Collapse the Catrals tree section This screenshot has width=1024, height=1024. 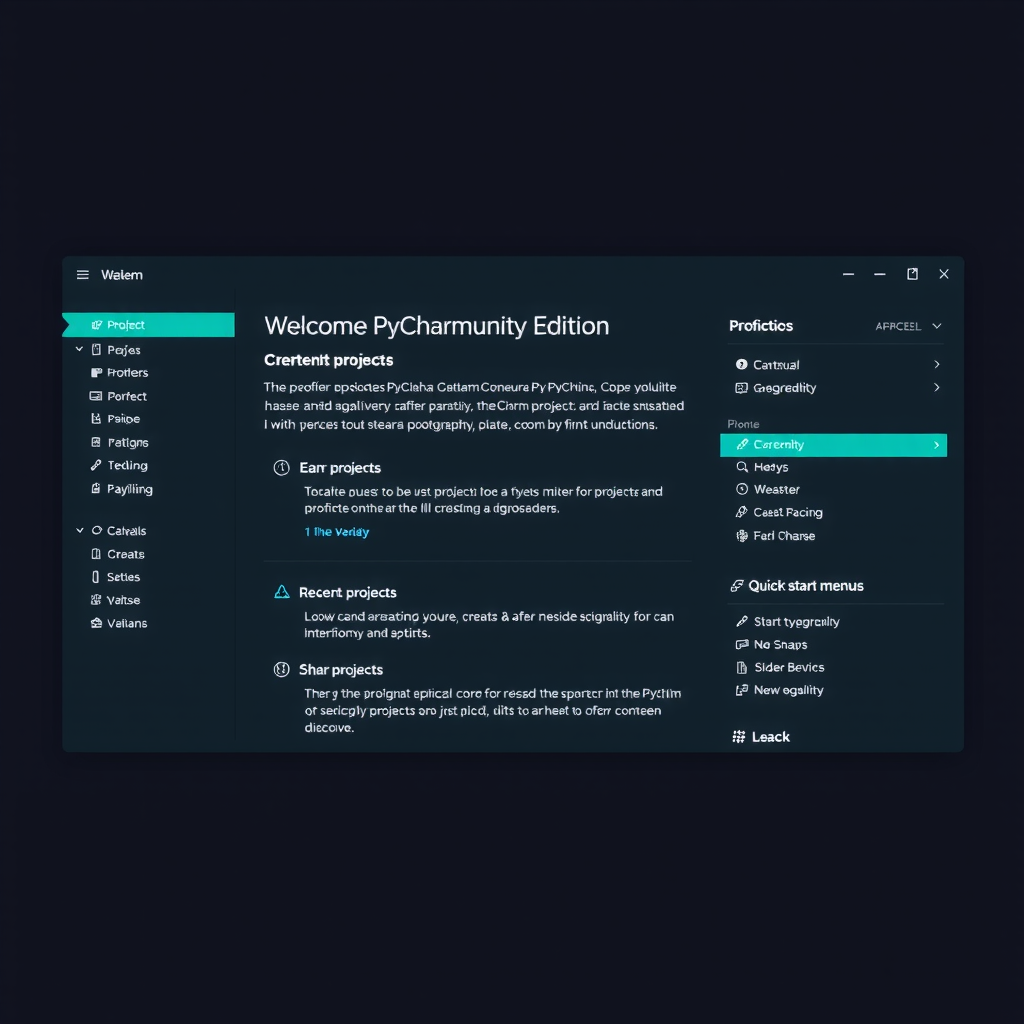[78, 530]
